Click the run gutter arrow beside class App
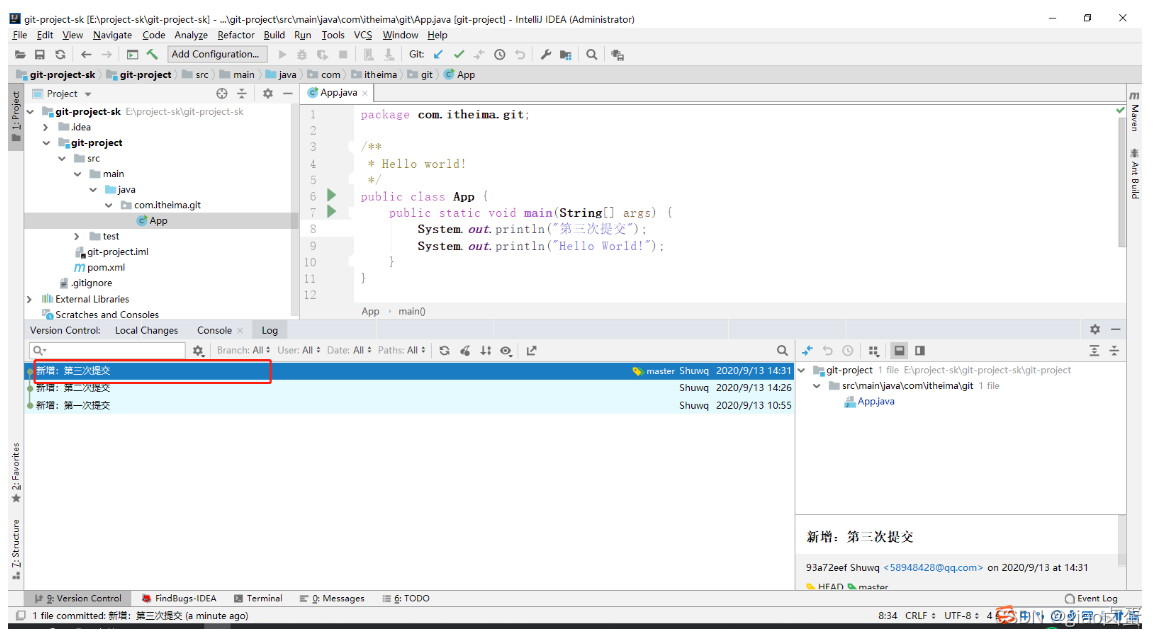This screenshot has width=1157, height=637. [x=331, y=196]
